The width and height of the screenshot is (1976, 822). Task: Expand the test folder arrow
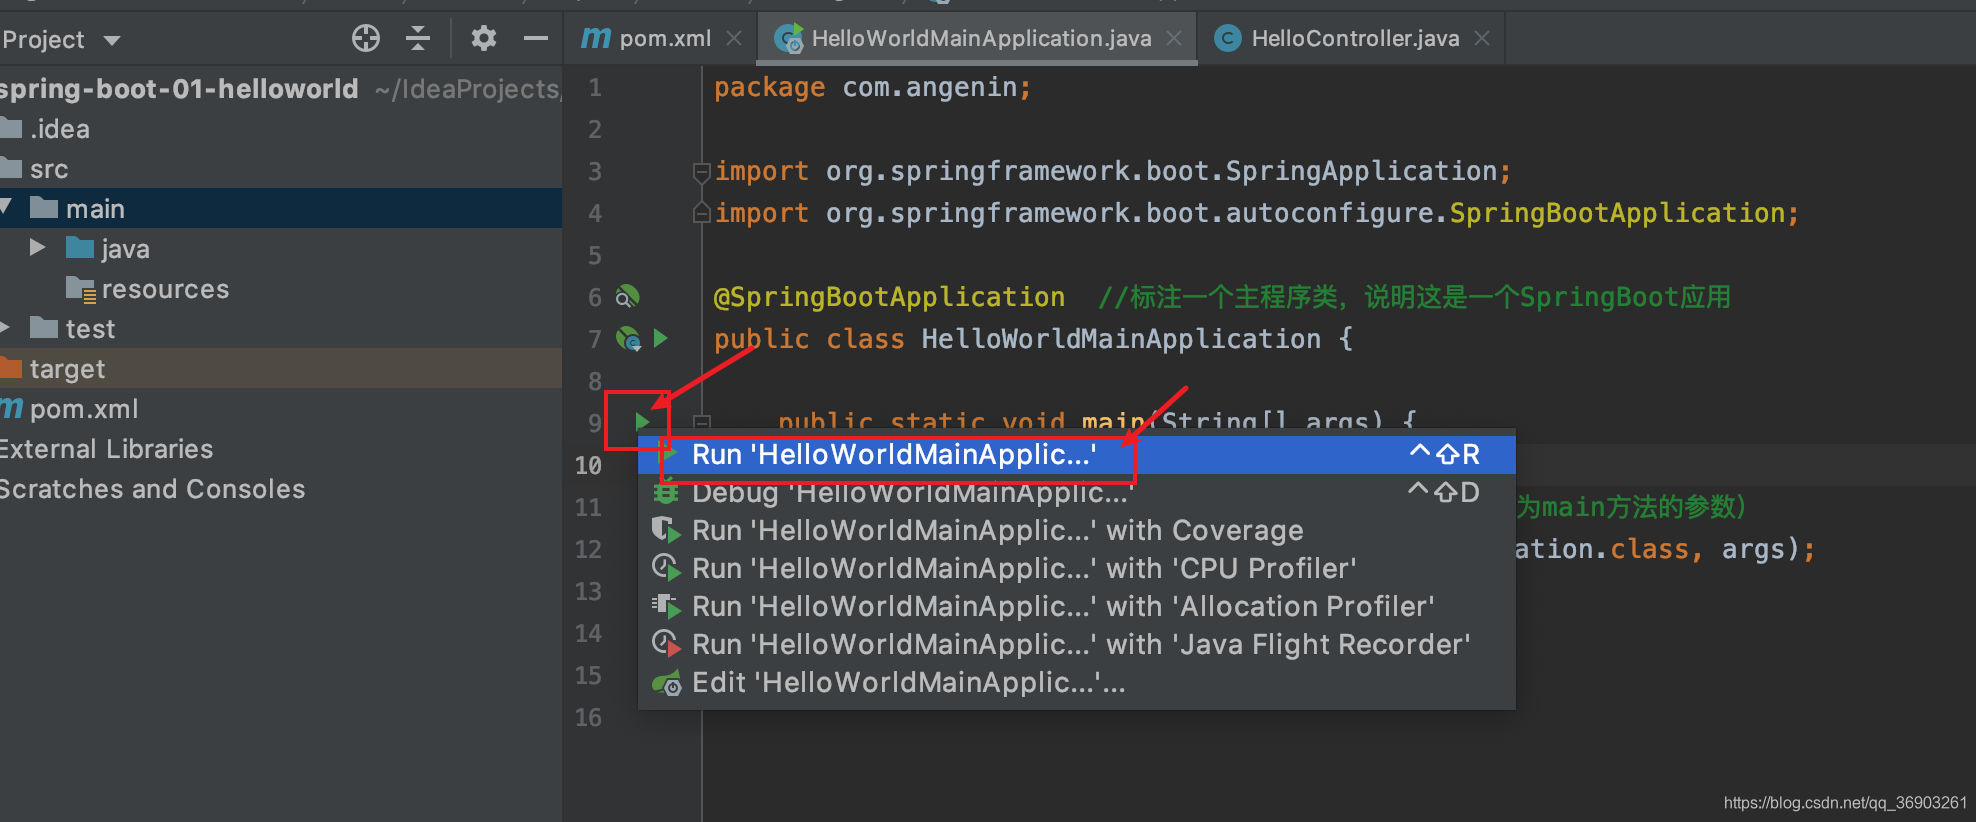[x=5, y=327]
